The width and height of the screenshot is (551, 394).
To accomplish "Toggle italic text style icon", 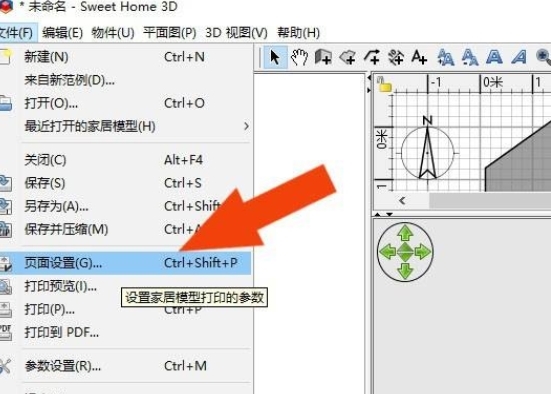I will [x=519, y=57].
